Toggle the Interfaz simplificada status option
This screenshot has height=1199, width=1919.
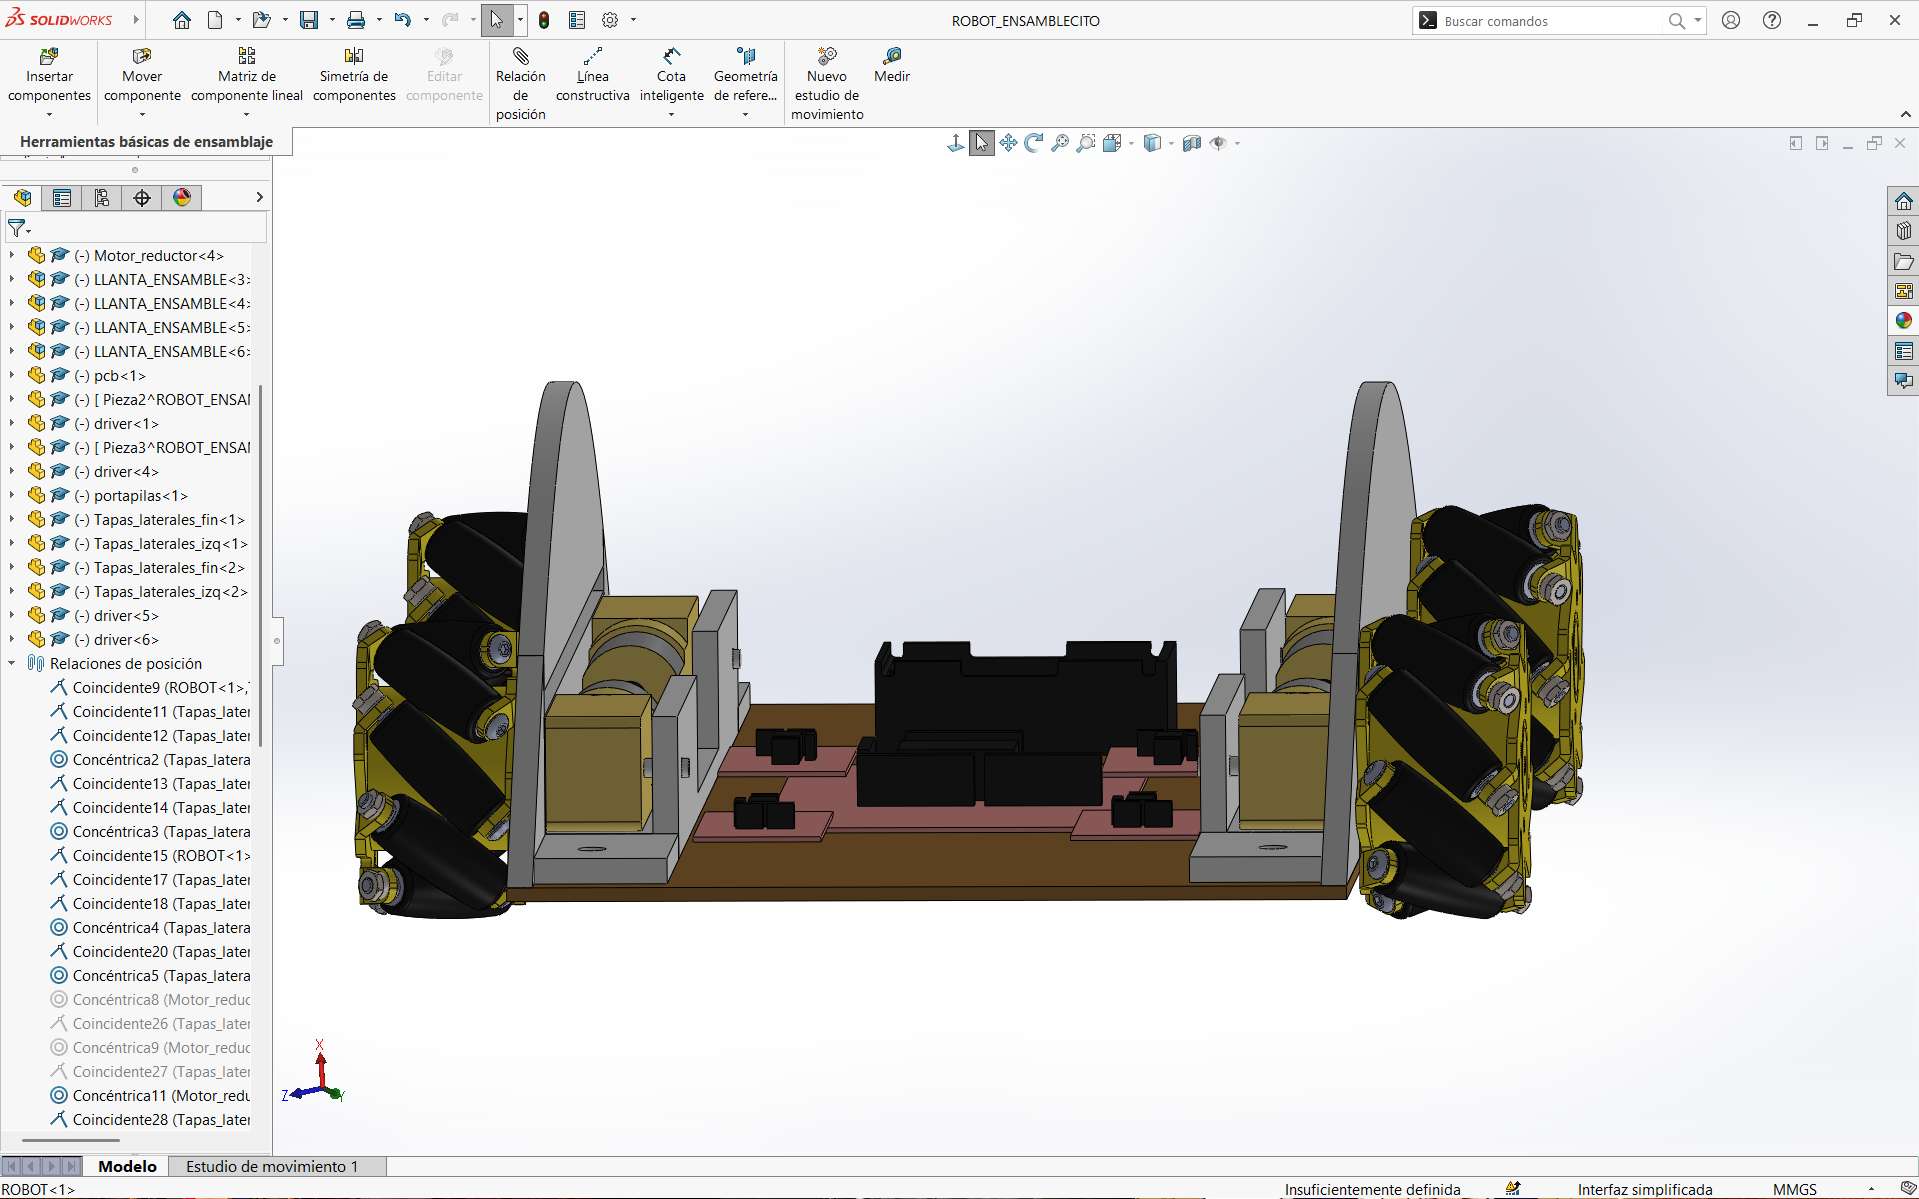[x=1645, y=1189]
